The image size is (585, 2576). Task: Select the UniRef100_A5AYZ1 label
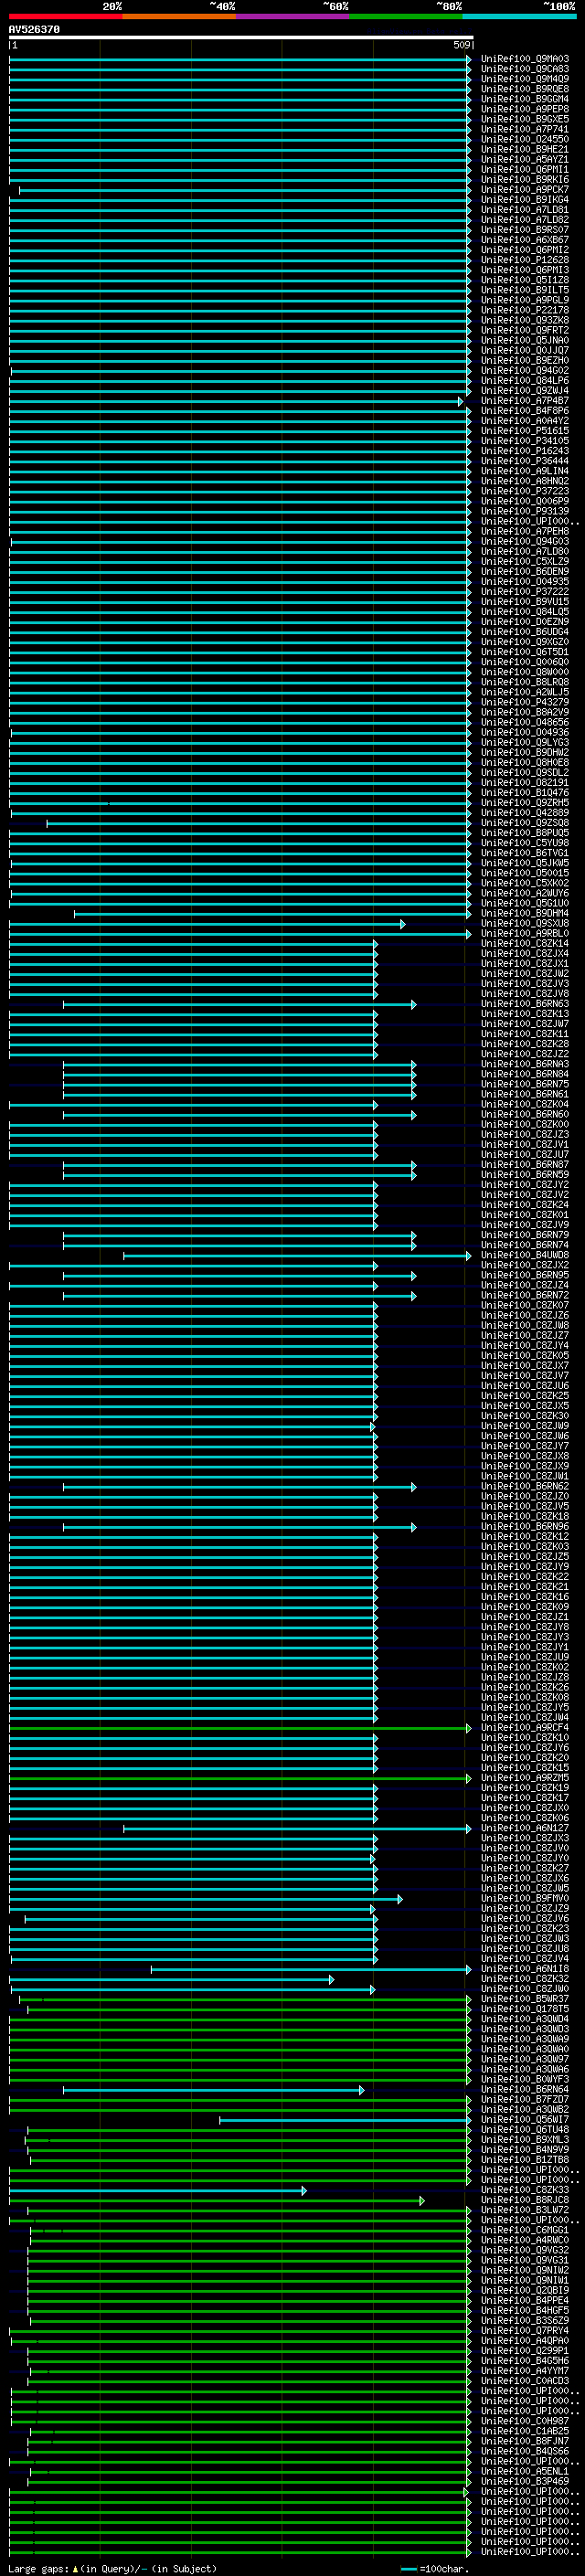525,159
